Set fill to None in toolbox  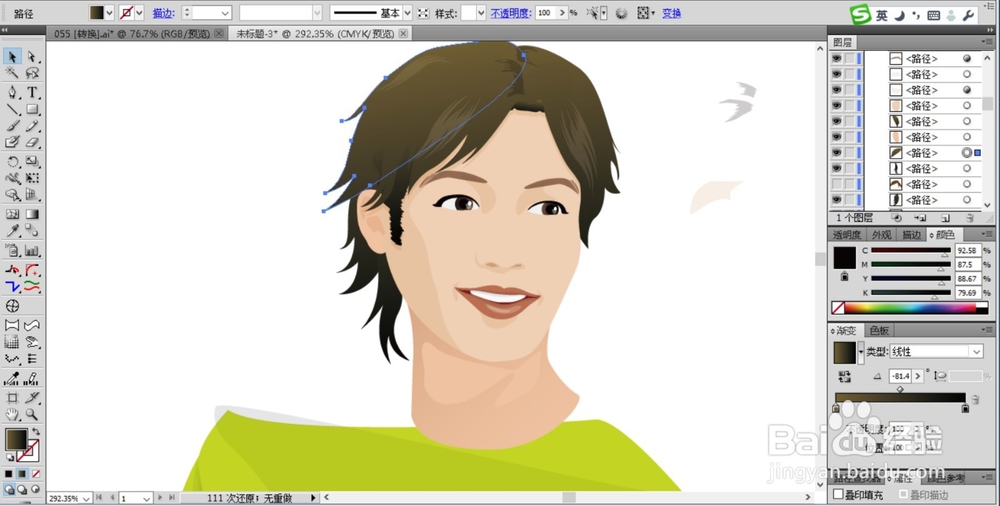tap(36, 473)
